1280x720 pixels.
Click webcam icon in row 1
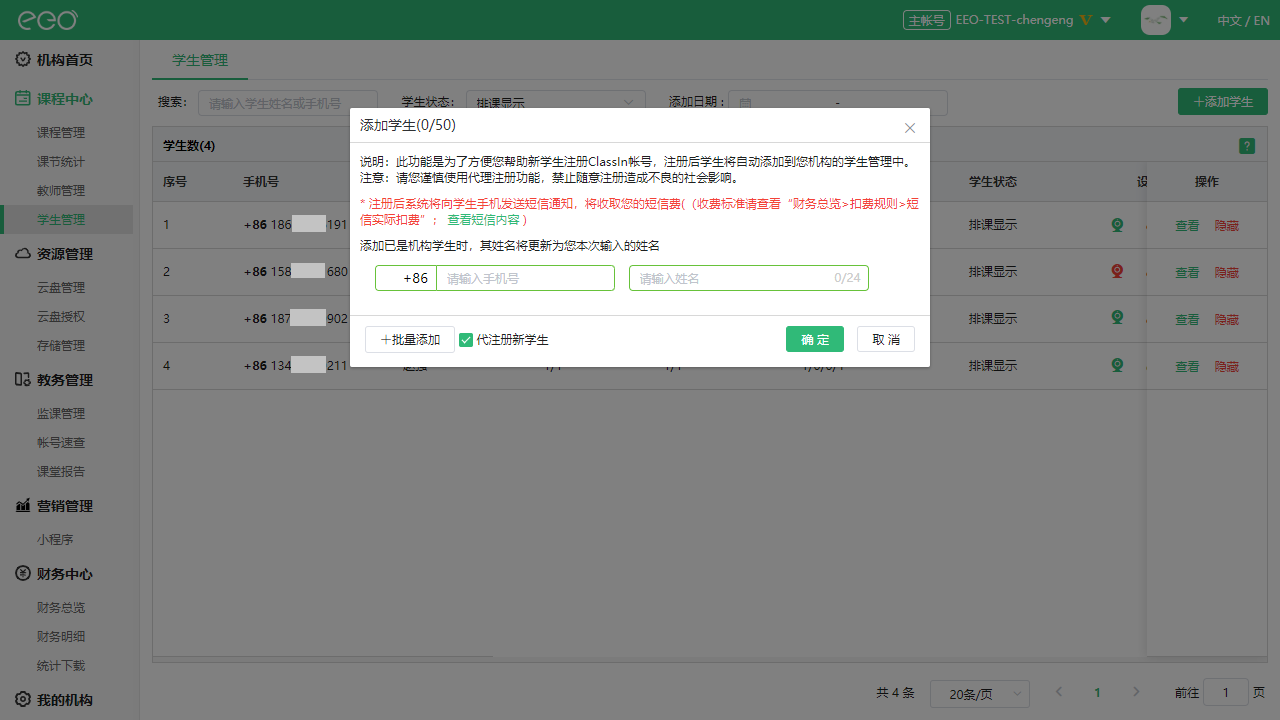1118,225
